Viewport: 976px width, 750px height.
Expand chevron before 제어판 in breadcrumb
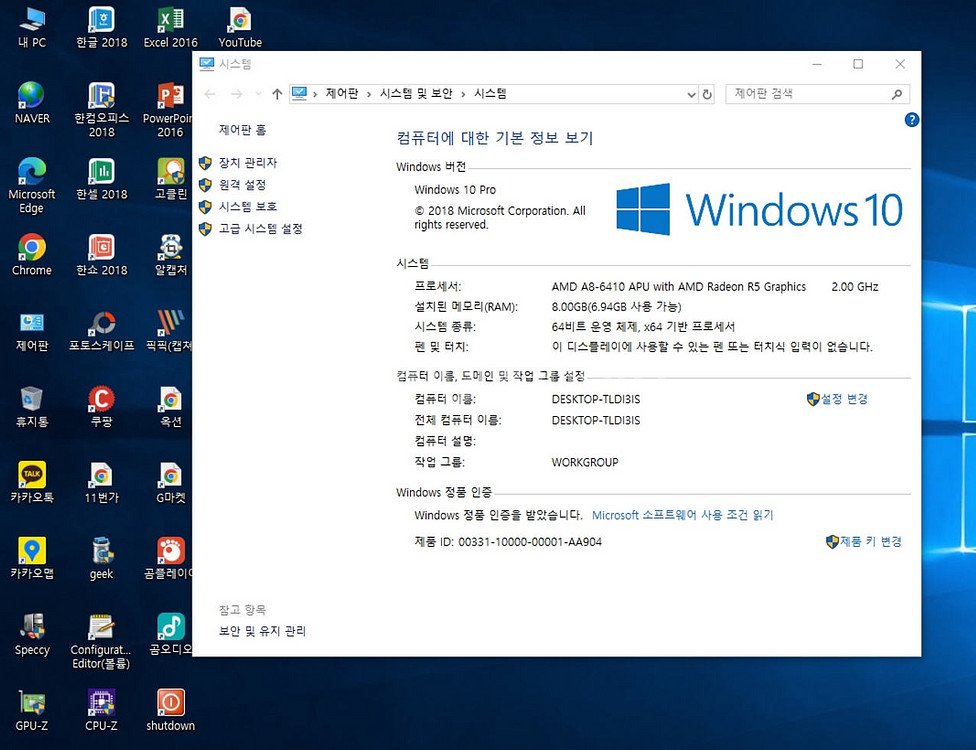(315, 94)
